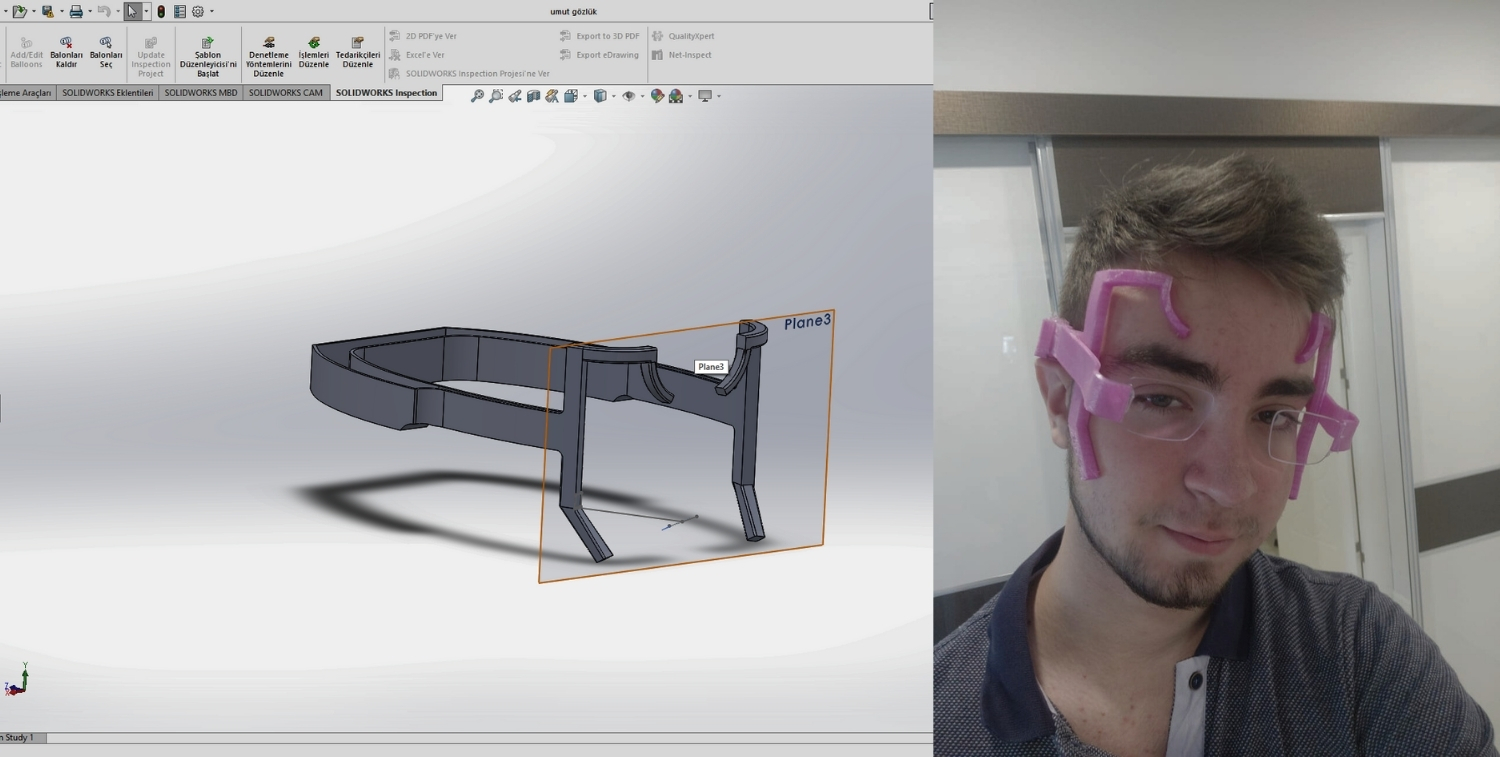1500x757 pixels.
Task: Expand the Hide/Show Items dropdown arrow
Action: 642,96
